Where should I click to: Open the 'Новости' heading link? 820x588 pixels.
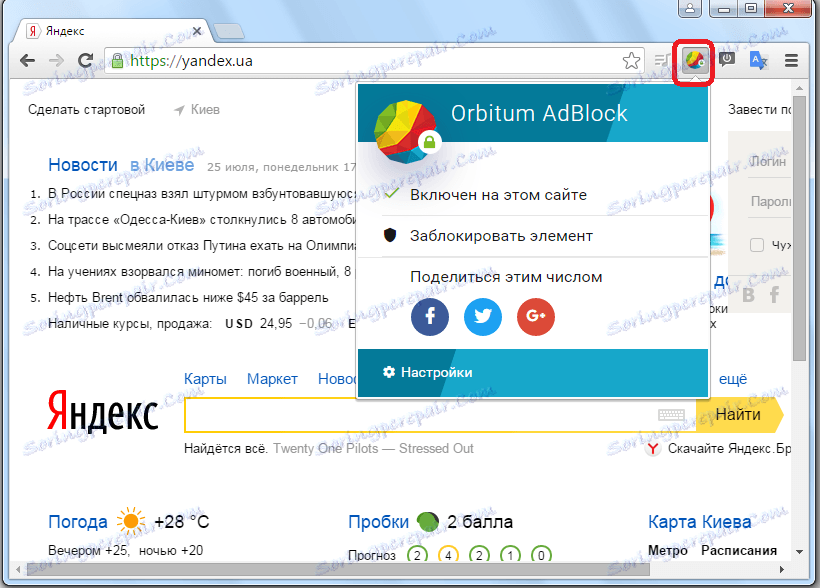pyautogui.click(x=83, y=165)
